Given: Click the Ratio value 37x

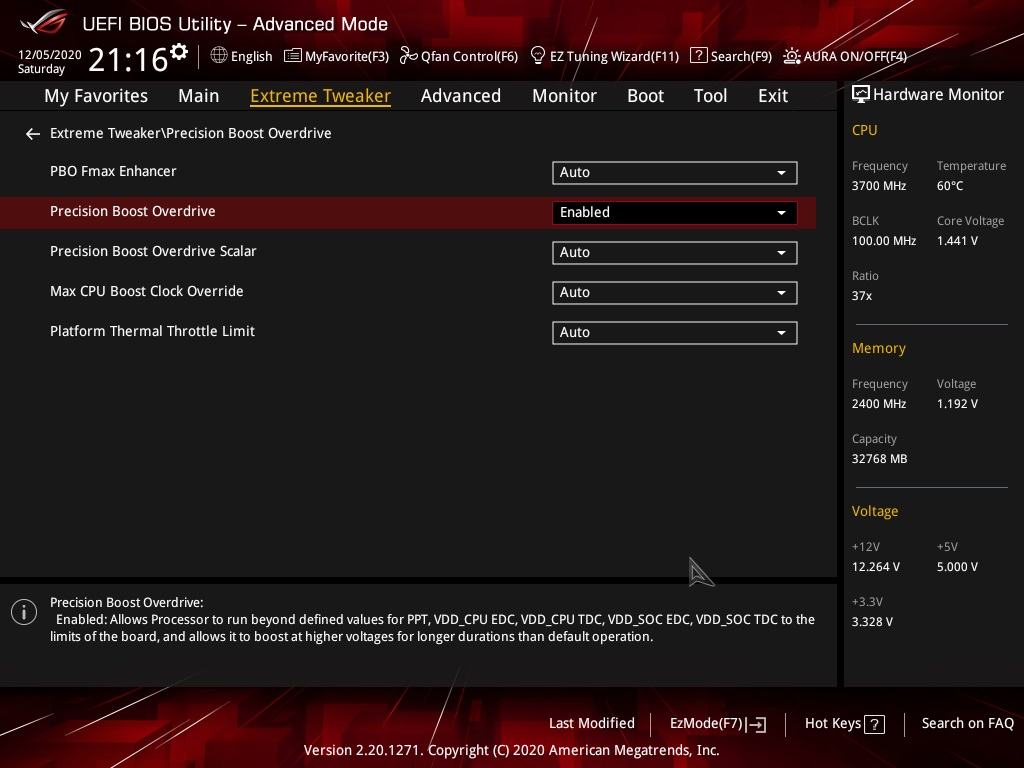Looking at the screenshot, I should pyautogui.click(x=862, y=296).
